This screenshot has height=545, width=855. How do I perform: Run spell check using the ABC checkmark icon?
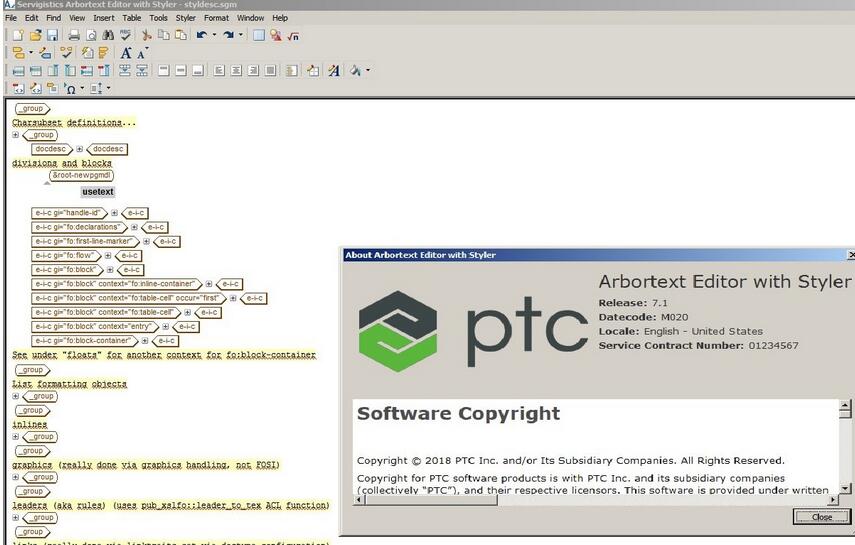tap(125, 35)
